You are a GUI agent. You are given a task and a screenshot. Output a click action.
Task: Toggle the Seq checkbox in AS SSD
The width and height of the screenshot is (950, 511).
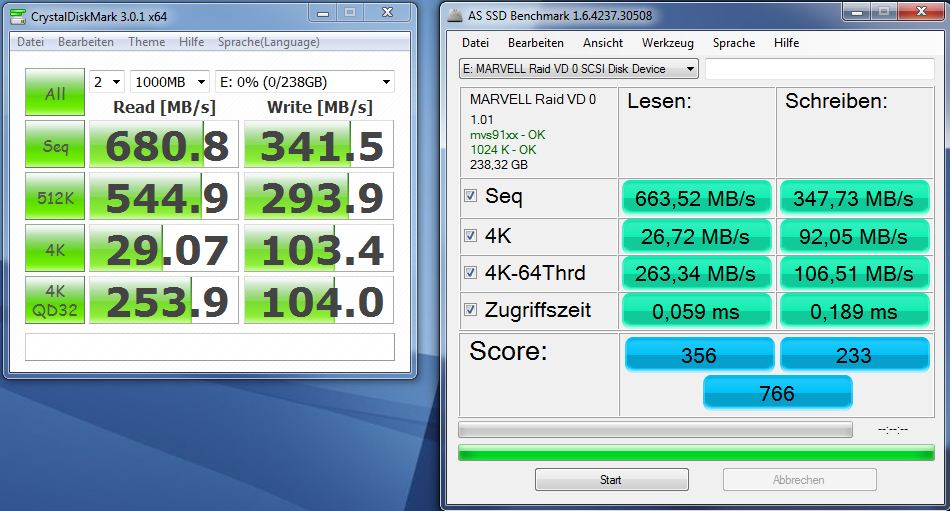point(470,196)
